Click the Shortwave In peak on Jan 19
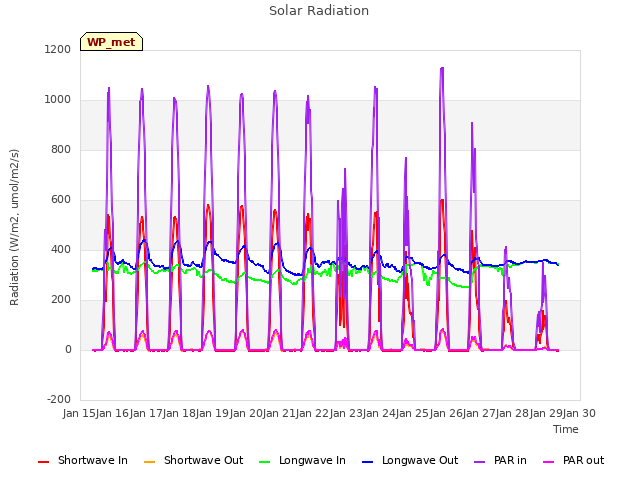The height and width of the screenshot is (480, 640). [208, 205]
